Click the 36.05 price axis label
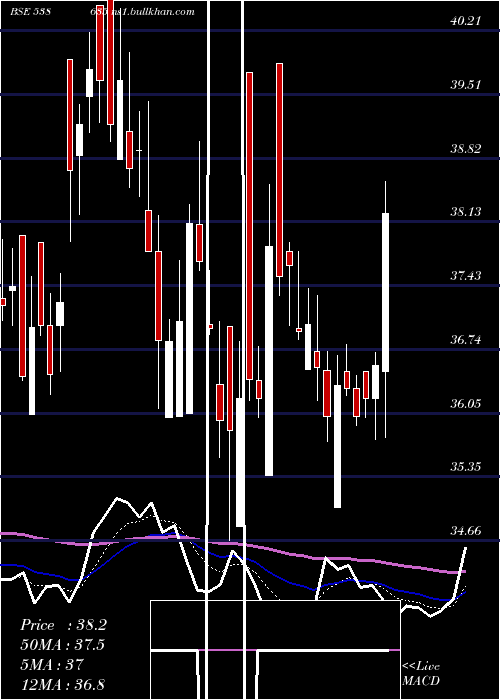This screenshot has width=500, height=700. (466, 404)
